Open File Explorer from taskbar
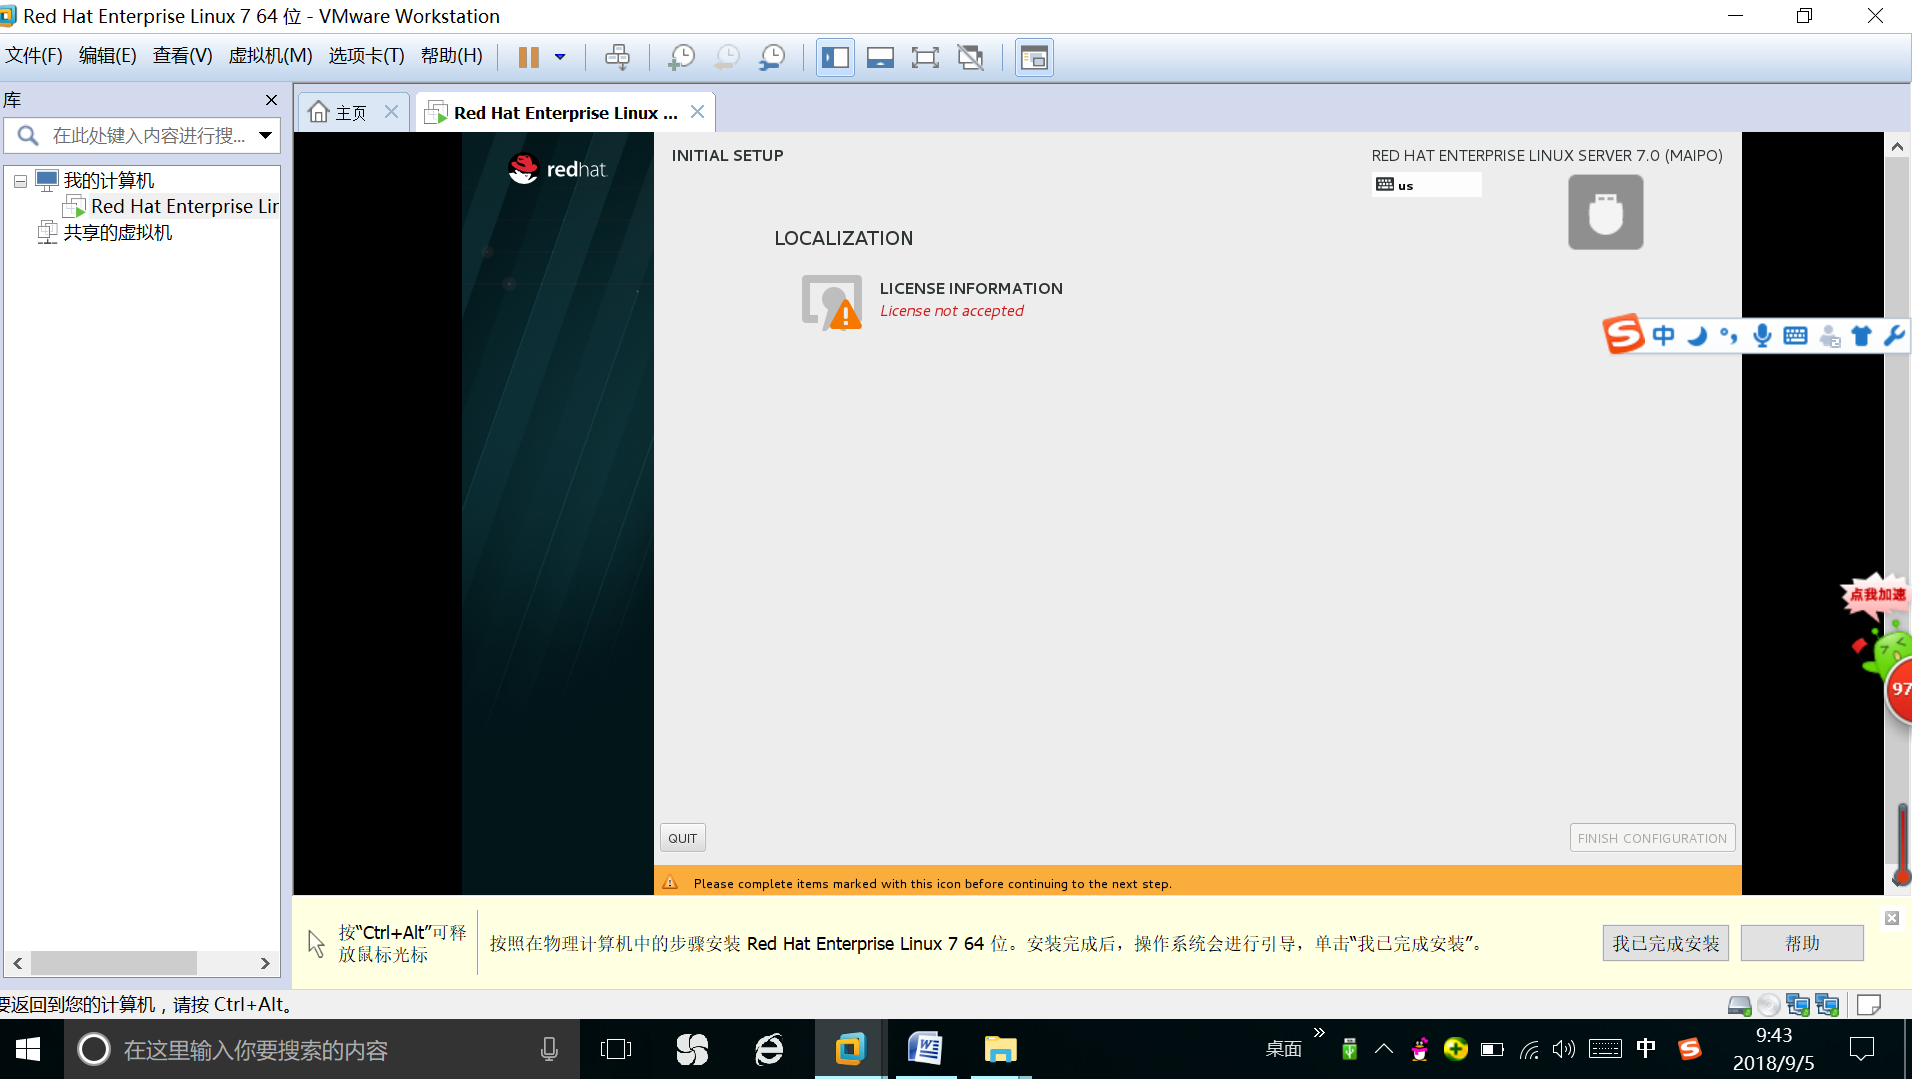The width and height of the screenshot is (1912, 1079). pos(1000,1049)
